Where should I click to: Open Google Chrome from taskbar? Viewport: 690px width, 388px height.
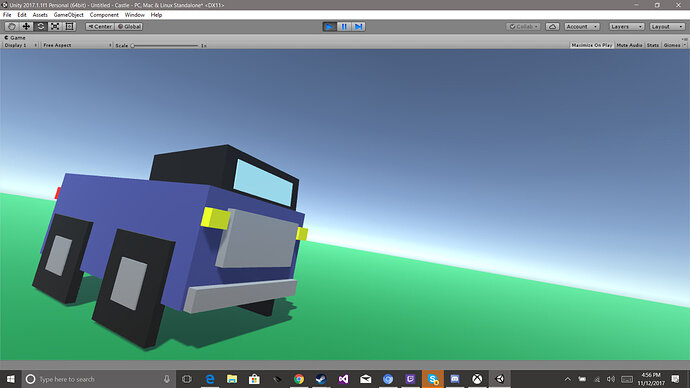pos(299,379)
